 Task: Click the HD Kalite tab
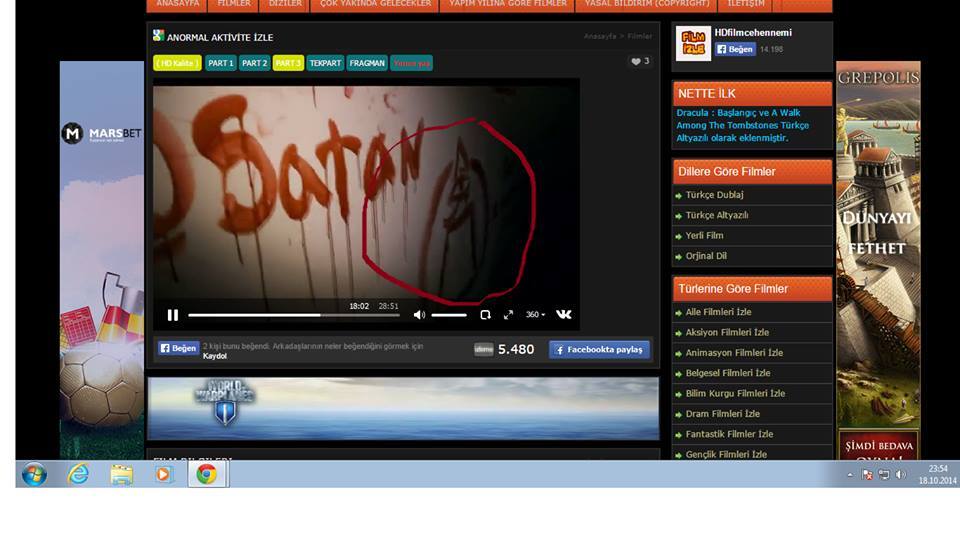click(x=177, y=63)
